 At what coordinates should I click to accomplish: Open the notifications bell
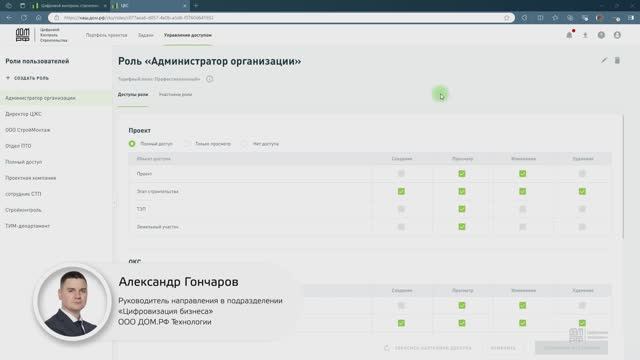569,36
